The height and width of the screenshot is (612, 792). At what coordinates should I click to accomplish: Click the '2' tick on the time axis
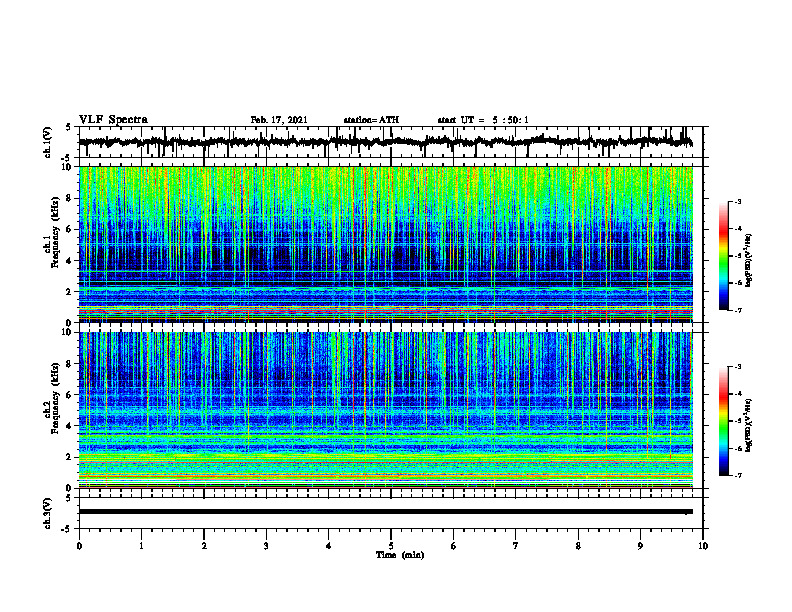pos(204,546)
